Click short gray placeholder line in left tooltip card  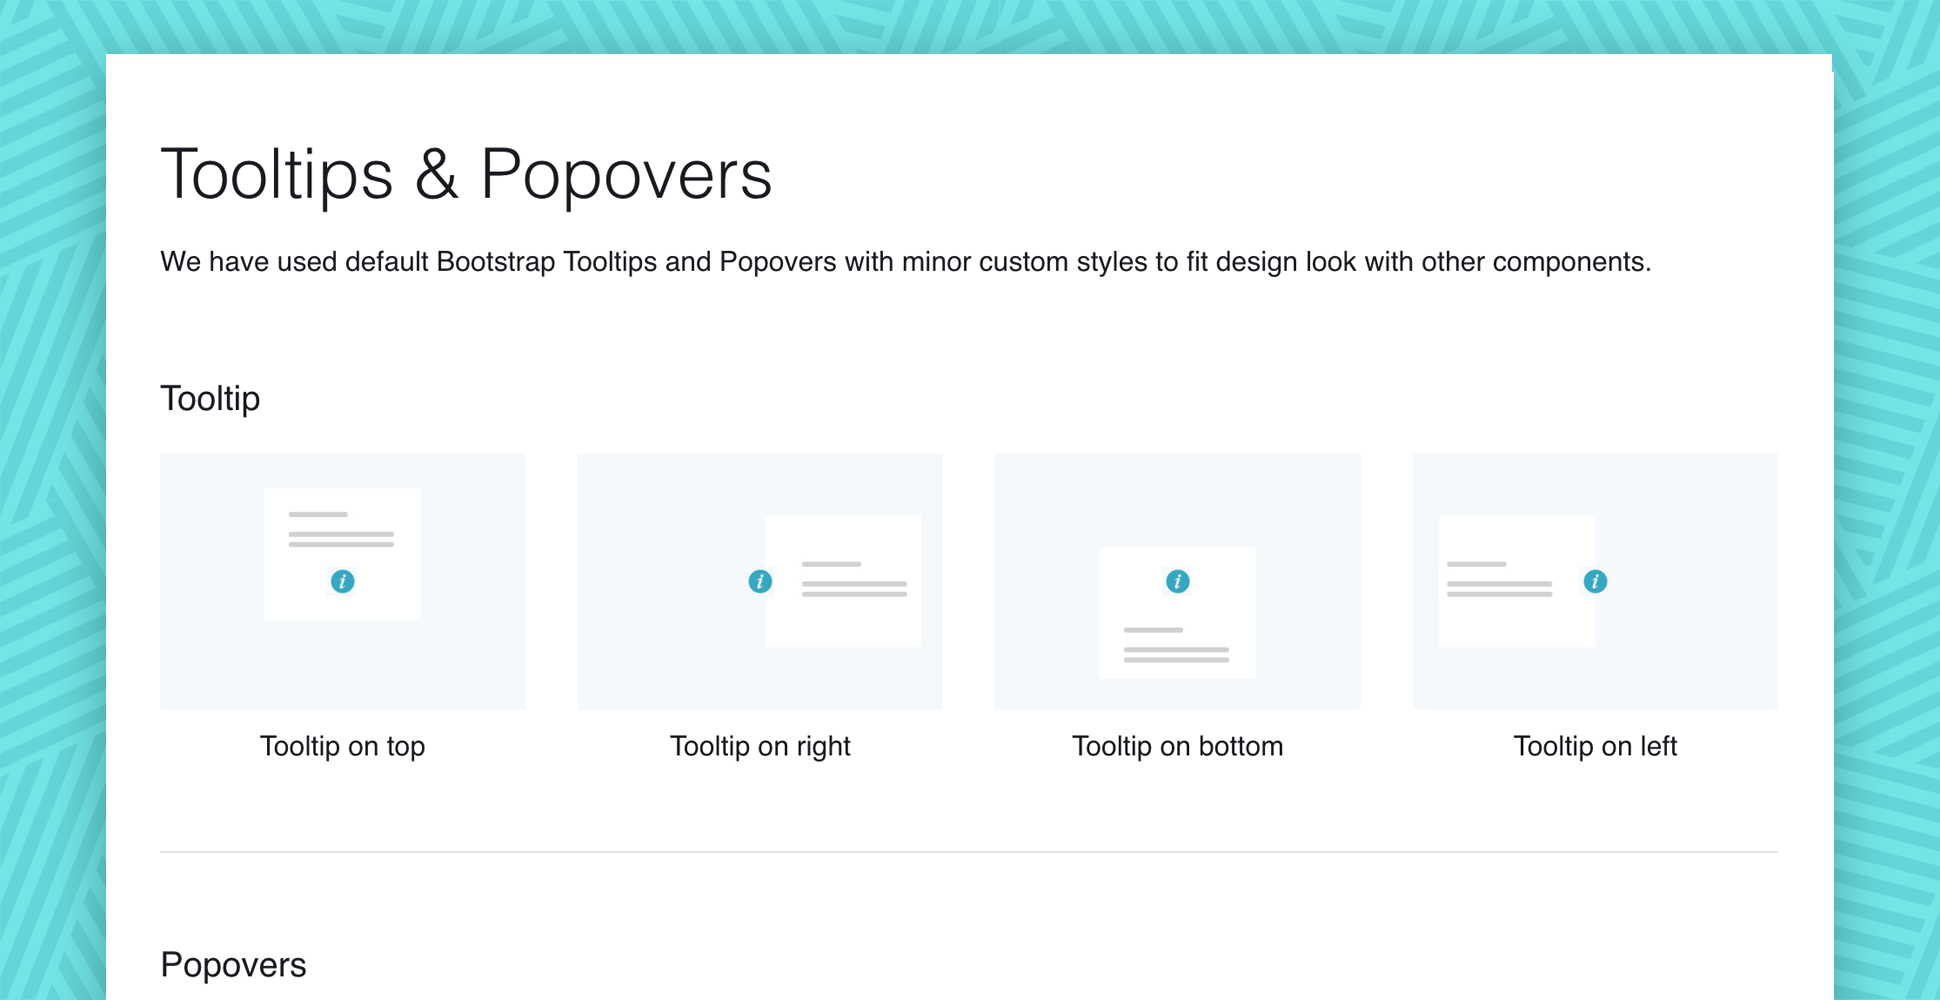point(1476,564)
